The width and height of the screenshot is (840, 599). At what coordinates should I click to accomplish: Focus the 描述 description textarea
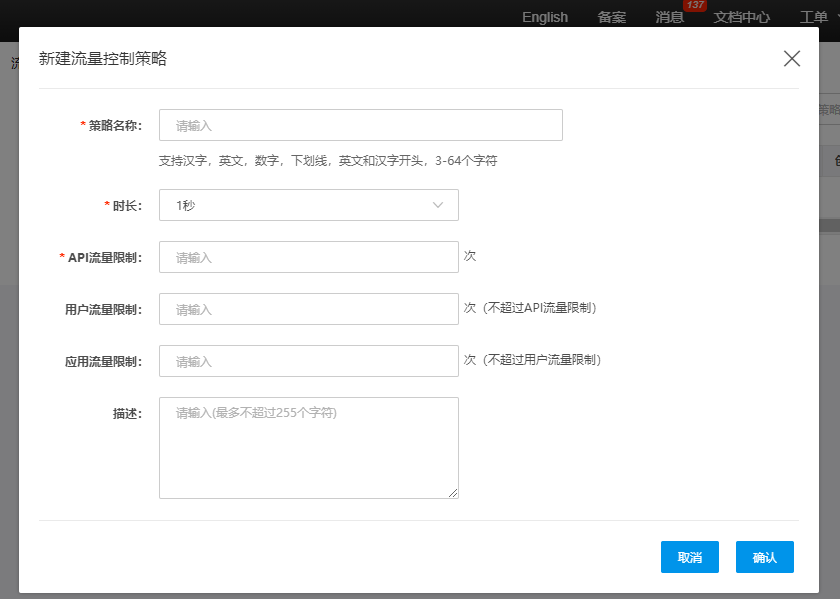coord(308,447)
